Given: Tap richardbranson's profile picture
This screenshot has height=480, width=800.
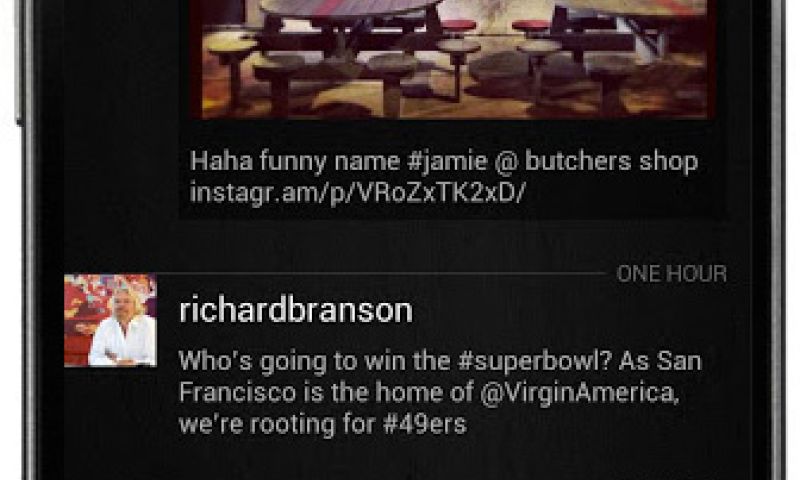Looking at the screenshot, I should point(110,320).
